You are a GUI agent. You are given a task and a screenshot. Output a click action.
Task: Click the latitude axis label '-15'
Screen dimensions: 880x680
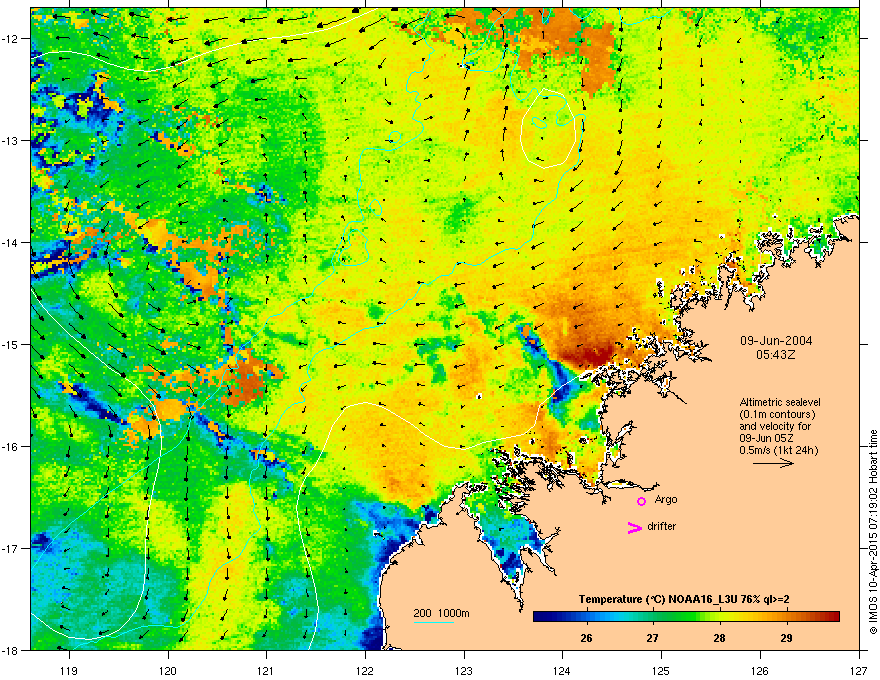tap(11, 344)
